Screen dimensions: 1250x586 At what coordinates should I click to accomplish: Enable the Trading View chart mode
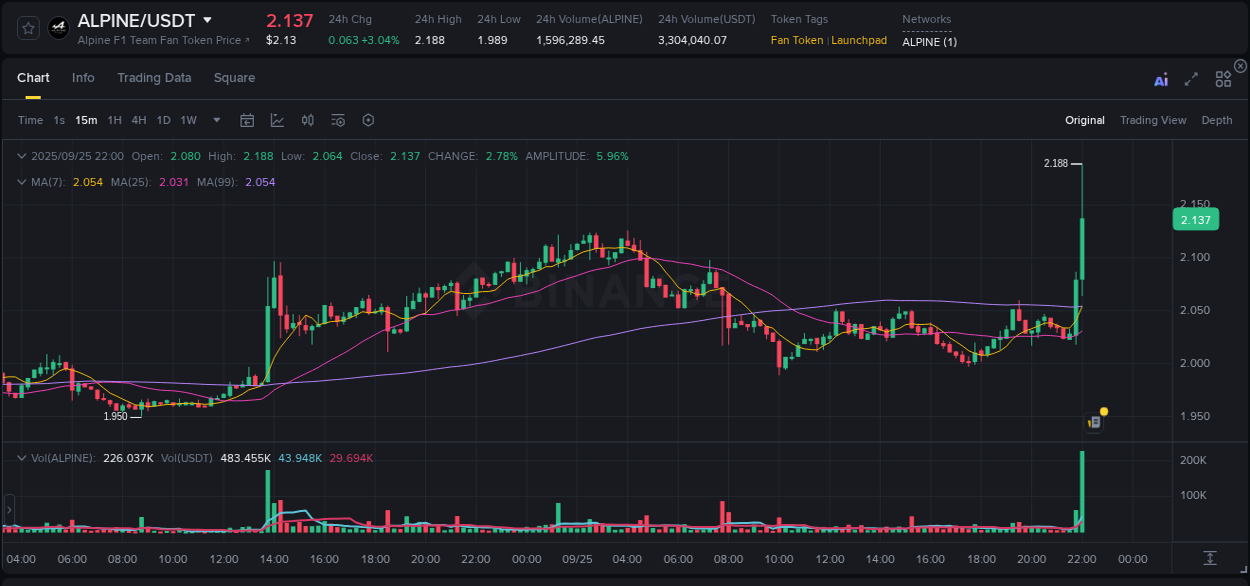pos(1153,120)
